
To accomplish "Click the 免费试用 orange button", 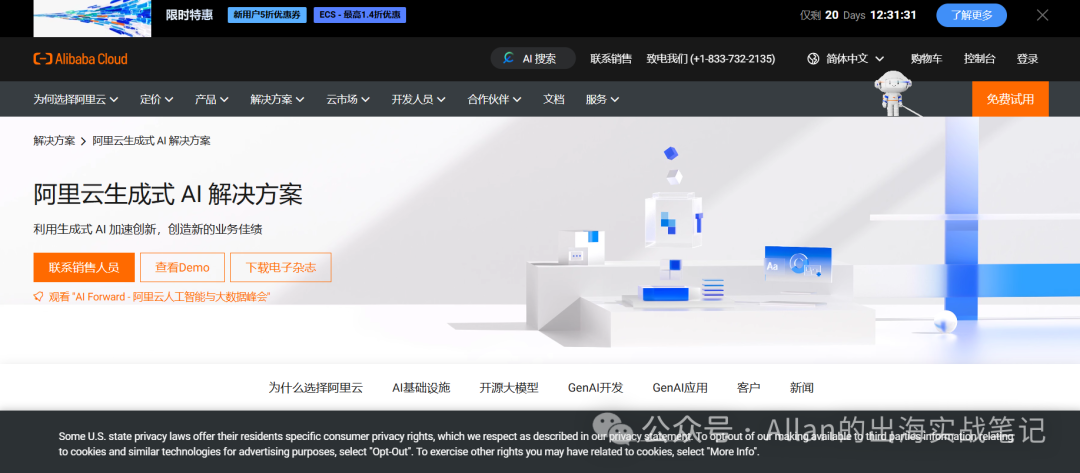I will click(x=1010, y=99).
